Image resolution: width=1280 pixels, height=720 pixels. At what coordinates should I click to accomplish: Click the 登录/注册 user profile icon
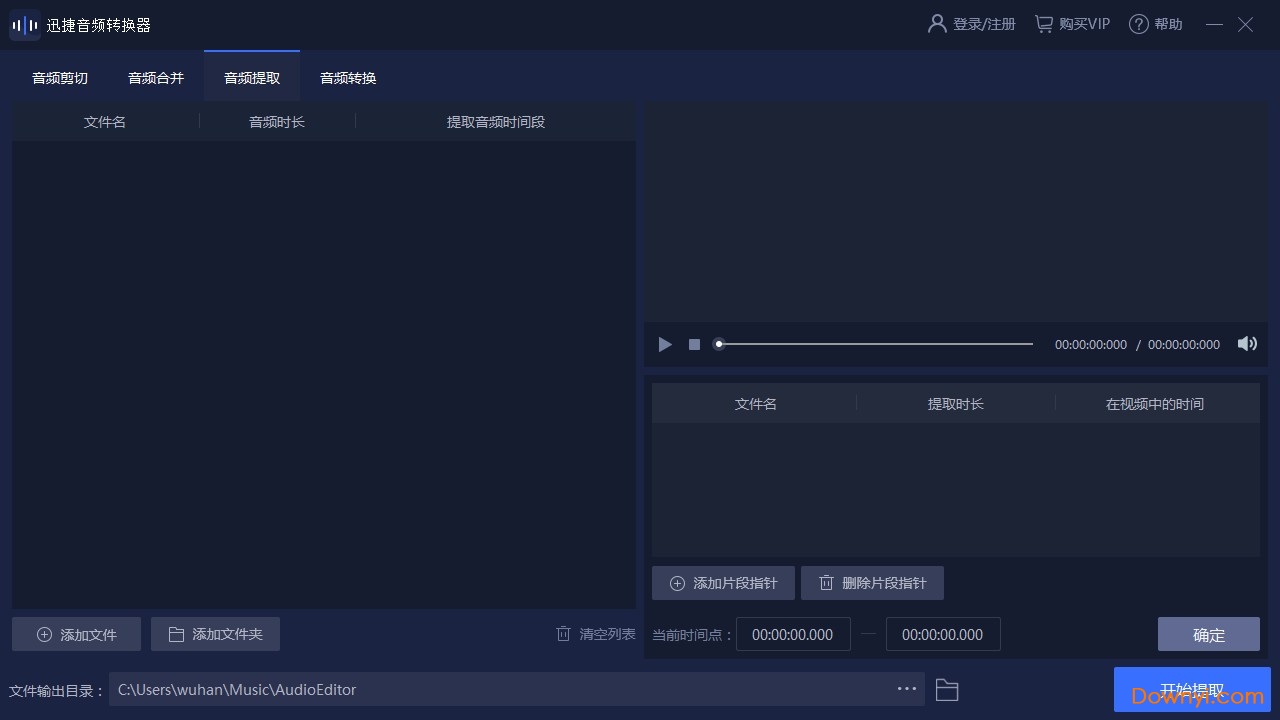click(x=936, y=23)
